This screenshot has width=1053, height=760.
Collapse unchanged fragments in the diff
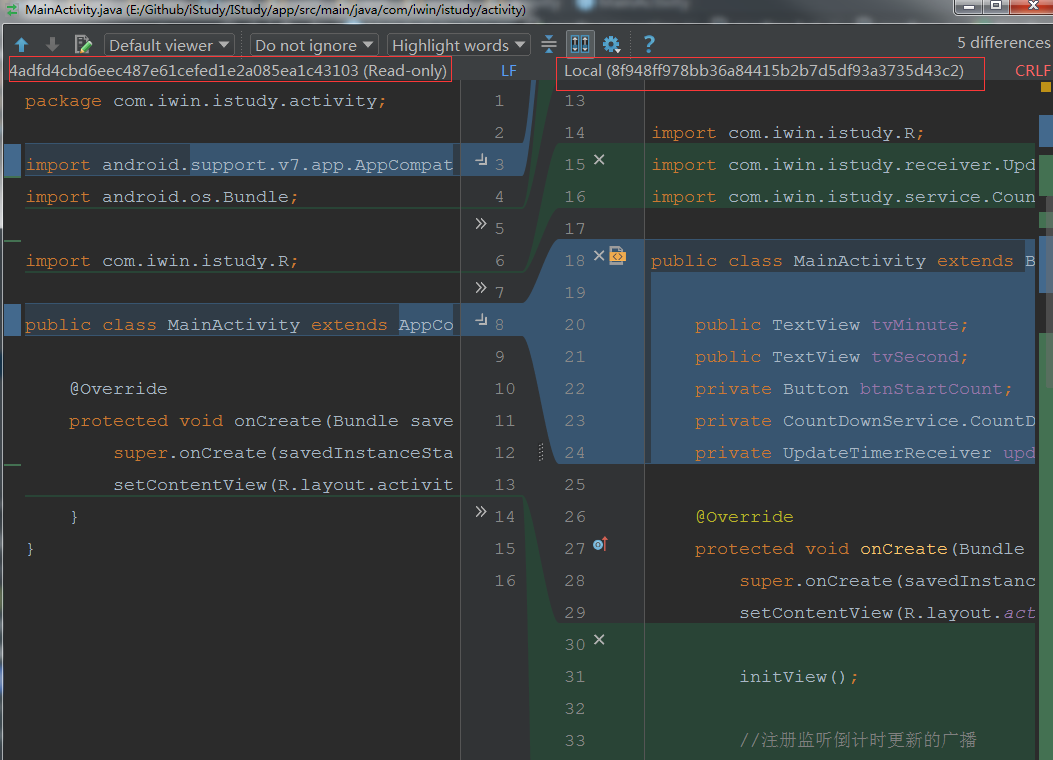547,44
